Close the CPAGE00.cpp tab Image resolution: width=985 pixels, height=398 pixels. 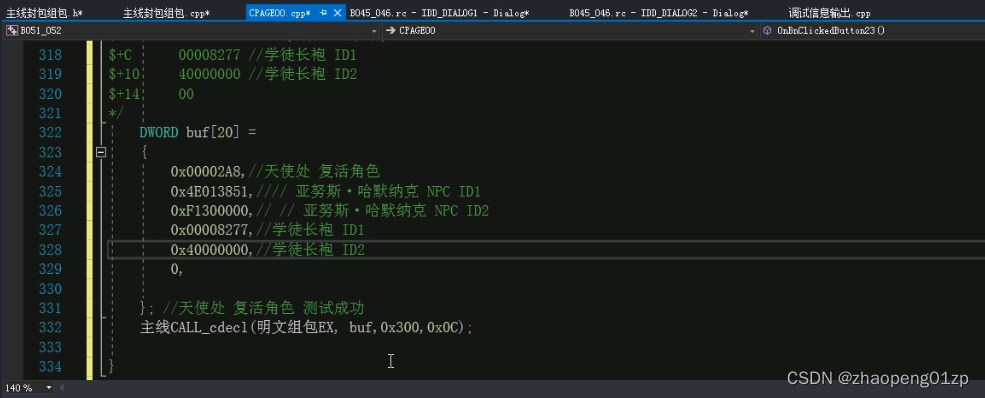click(337, 13)
